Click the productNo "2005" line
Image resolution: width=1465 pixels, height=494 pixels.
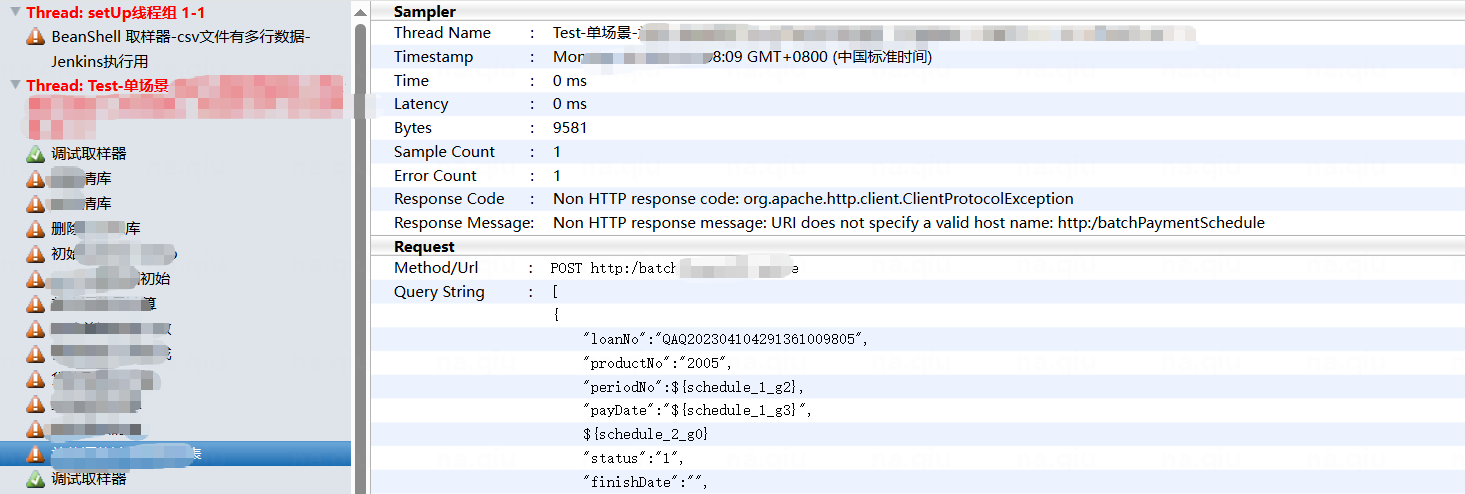(658, 363)
